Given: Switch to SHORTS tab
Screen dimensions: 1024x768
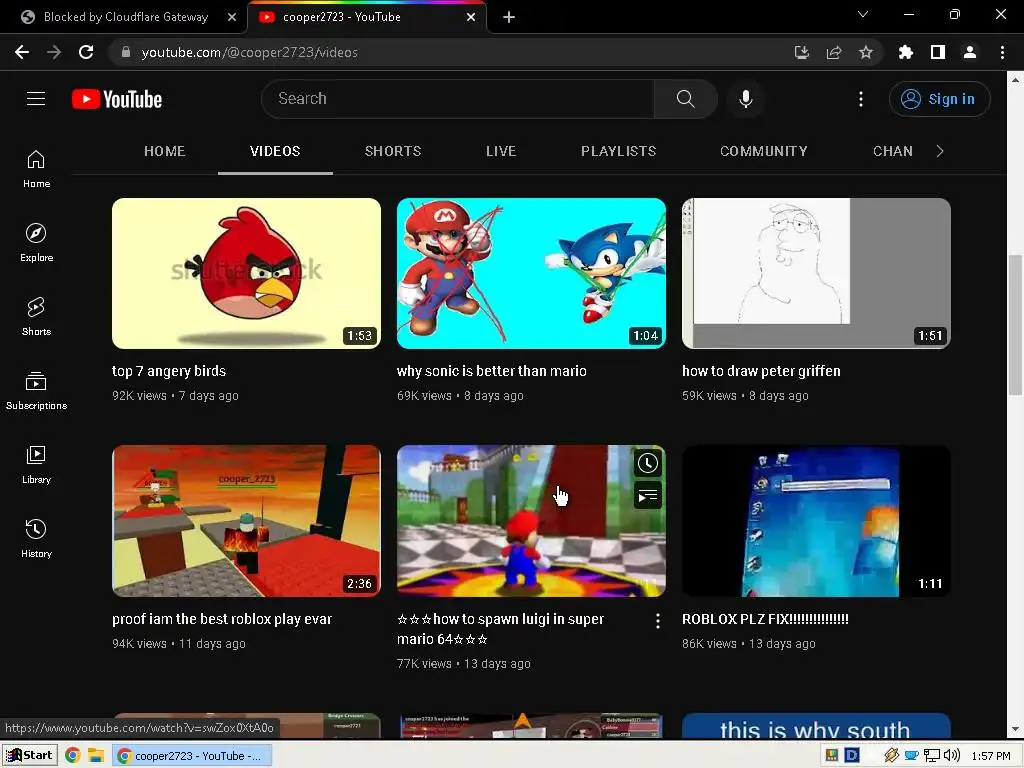Looking at the screenshot, I should [392, 151].
